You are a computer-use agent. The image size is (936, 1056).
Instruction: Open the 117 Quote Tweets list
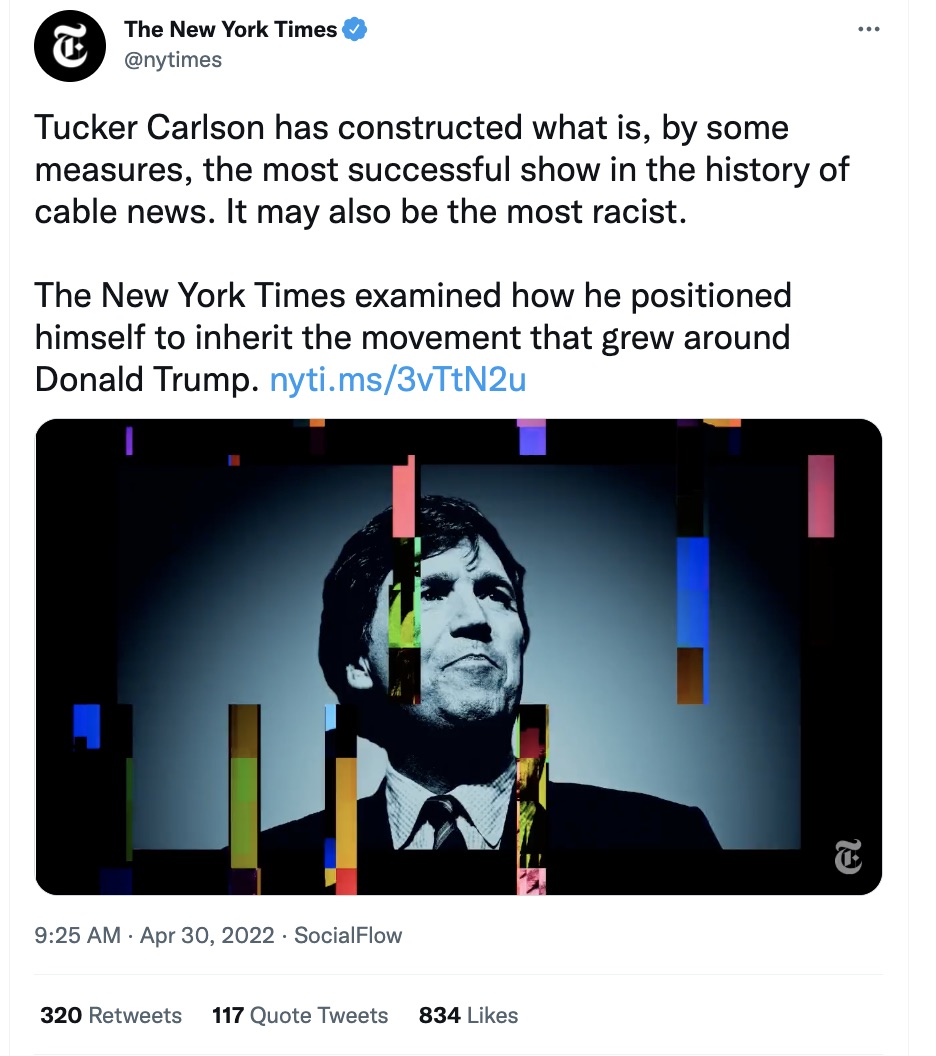(x=300, y=1016)
